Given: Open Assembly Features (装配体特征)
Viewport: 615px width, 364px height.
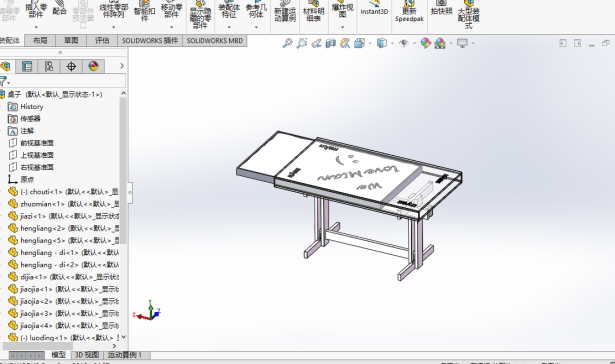Looking at the screenshot, I should (229, 10).
